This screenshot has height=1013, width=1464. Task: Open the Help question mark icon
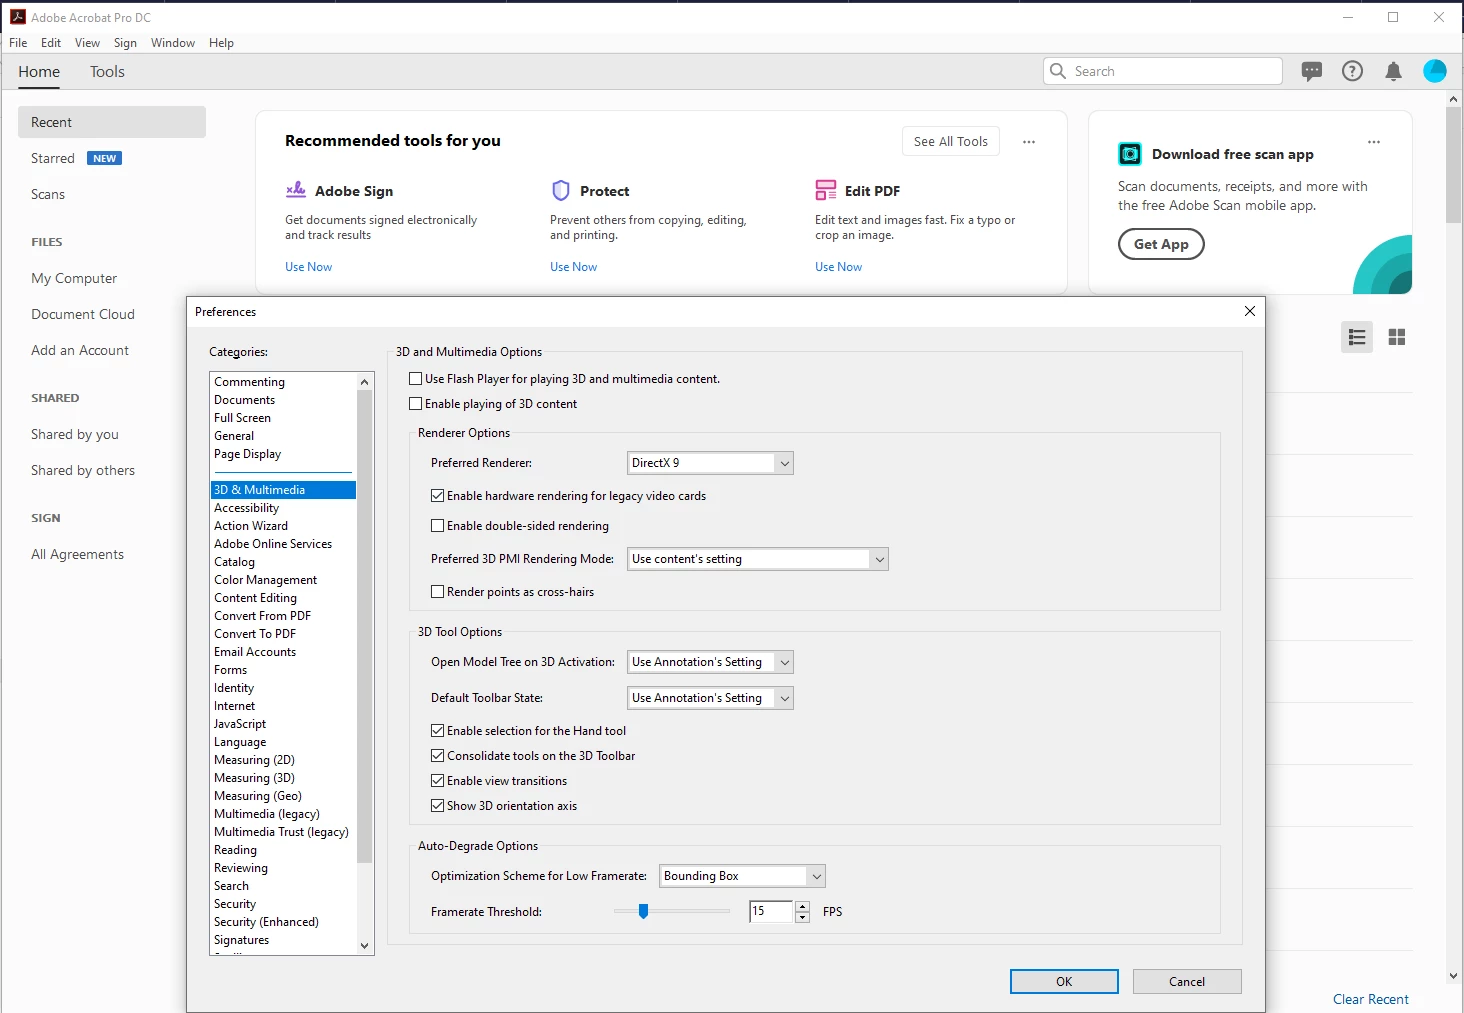pyautogui.click(x=1352, y=71)
